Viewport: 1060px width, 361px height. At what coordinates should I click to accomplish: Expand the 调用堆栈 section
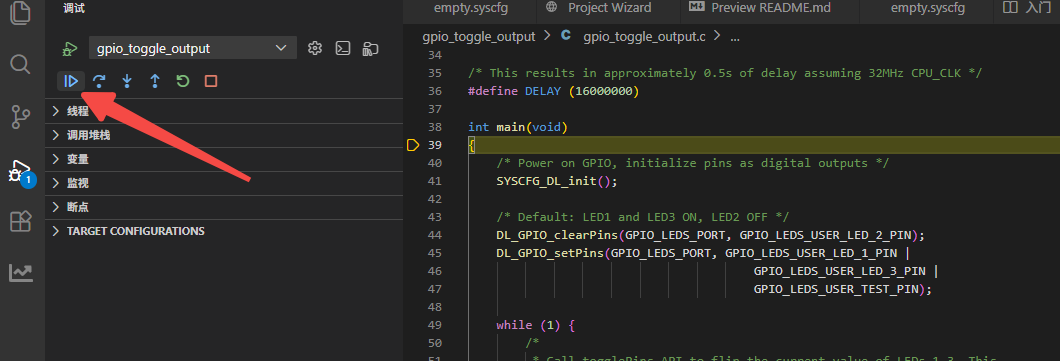pos(224,135)
